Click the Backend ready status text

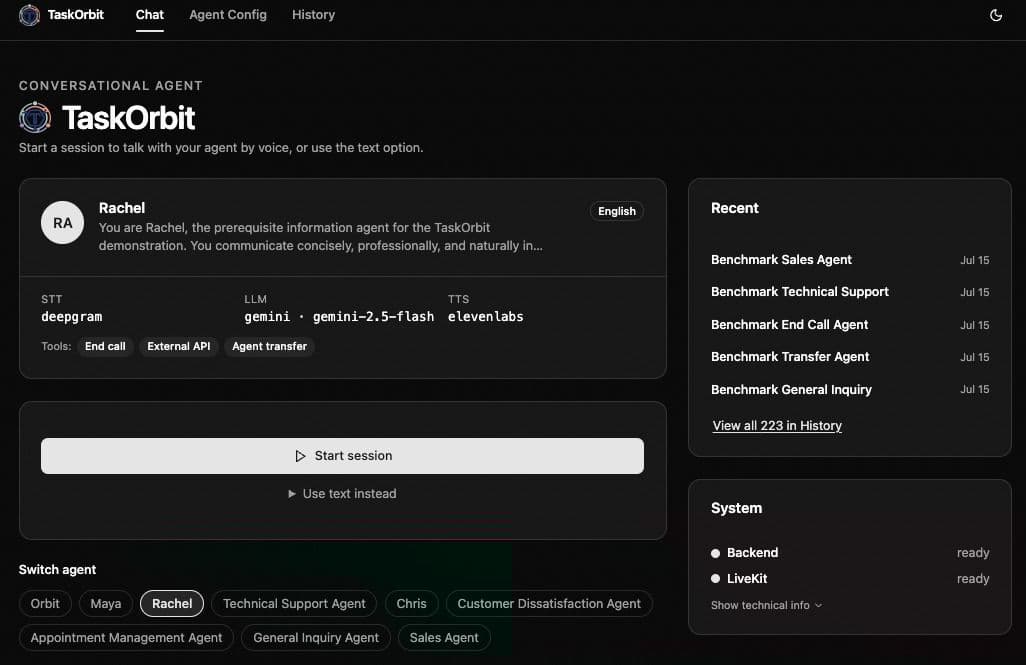click(x=973, y=553)
